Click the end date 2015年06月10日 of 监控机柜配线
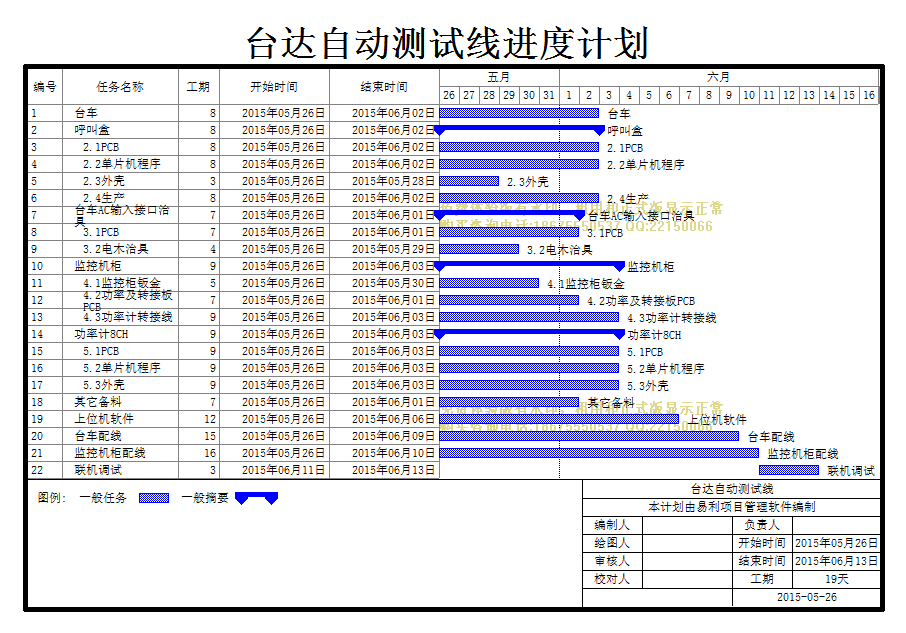906x633 pixels. [393, 453]
